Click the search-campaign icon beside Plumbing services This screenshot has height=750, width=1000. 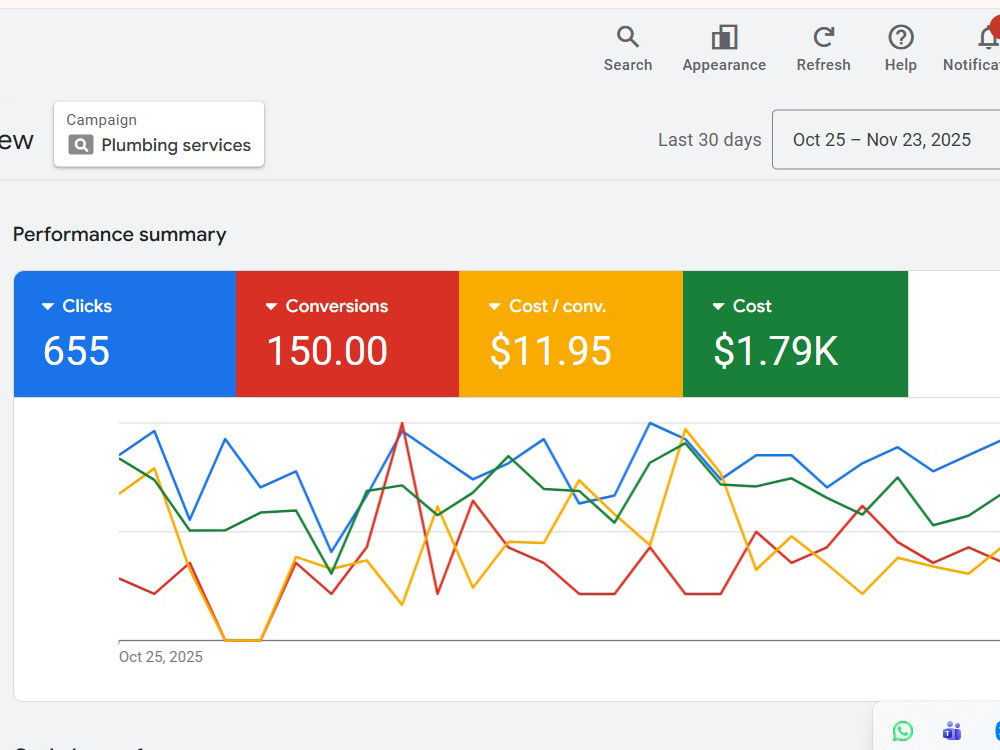click(80, 145)
